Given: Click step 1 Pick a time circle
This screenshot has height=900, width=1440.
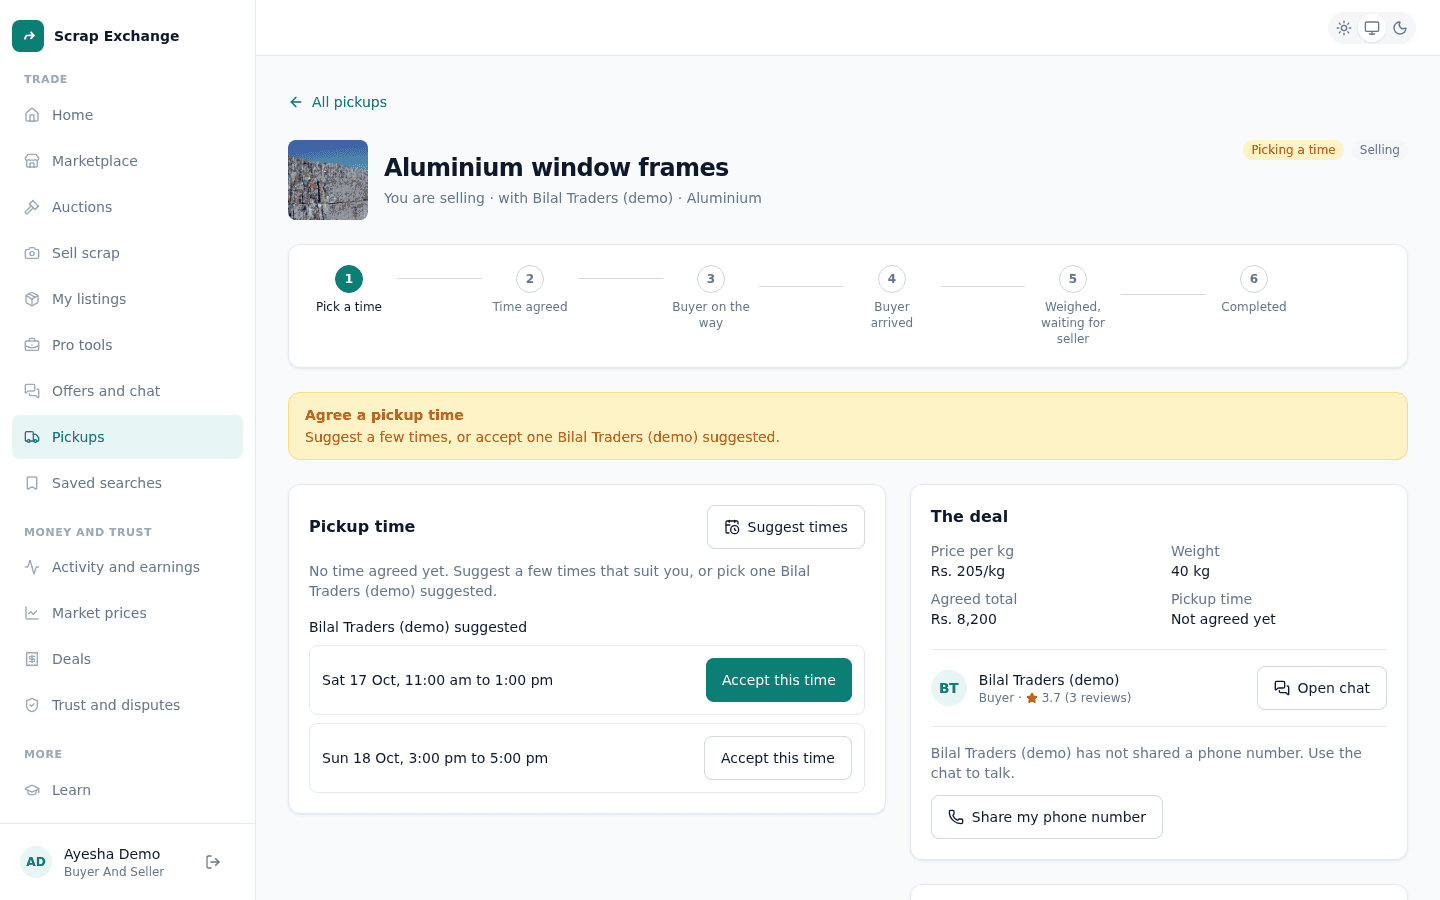Looking at the screenshot, I should [x=349, y=279].
